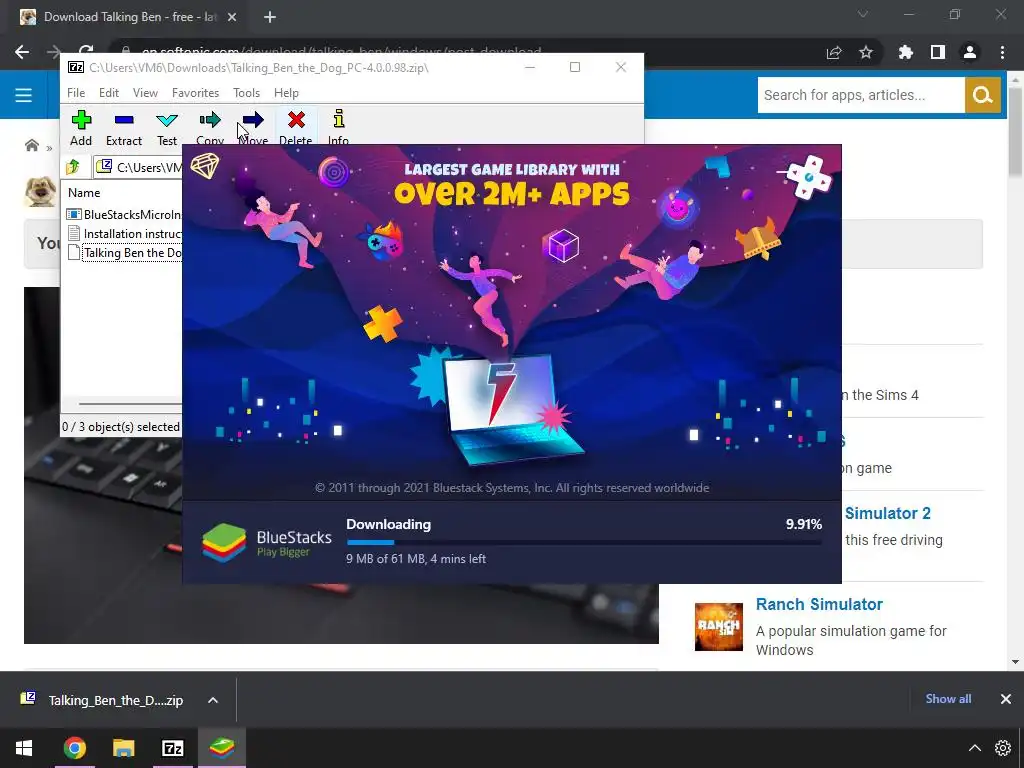Reload the page in Chrome
This screenshot has width=1024, height=768.
[86, 51]
